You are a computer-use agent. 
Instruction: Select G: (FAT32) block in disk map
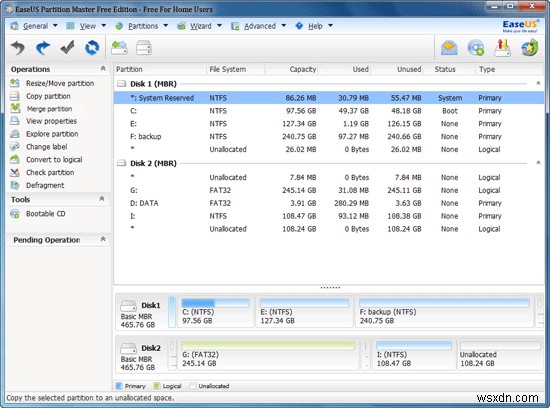(x=268, y=355)
